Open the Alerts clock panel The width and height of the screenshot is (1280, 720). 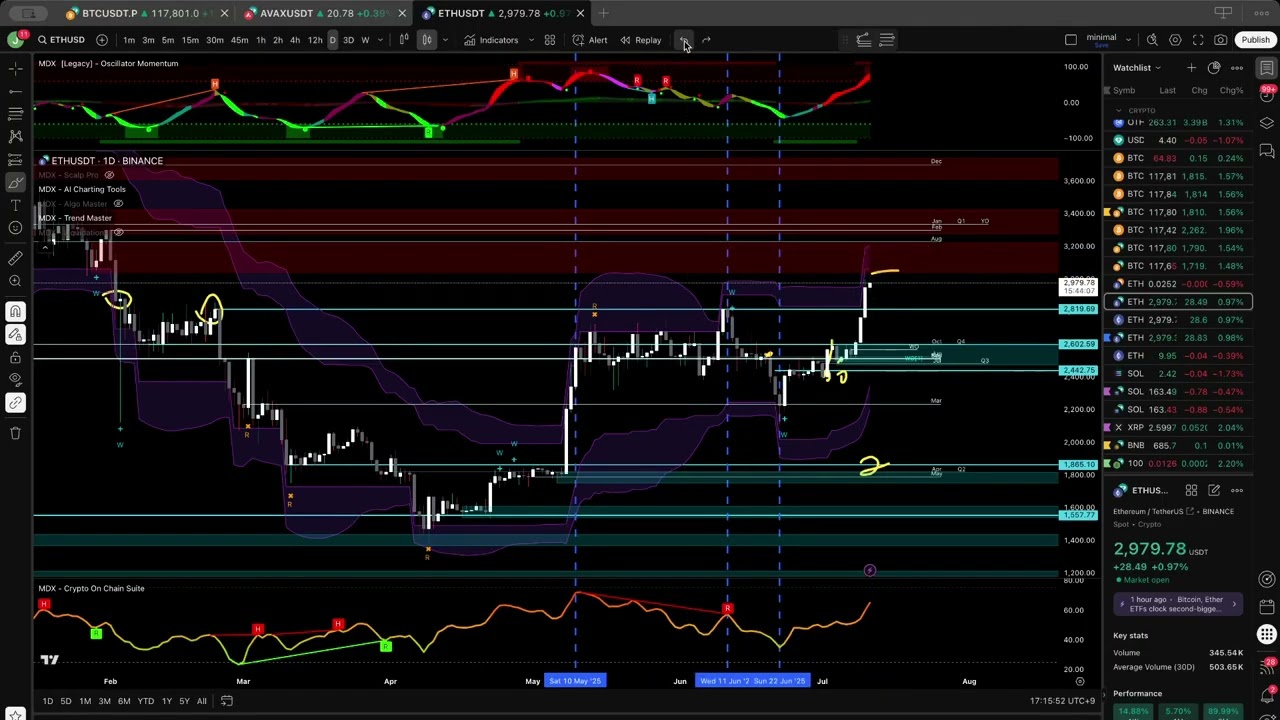(x=1267, y=96)
